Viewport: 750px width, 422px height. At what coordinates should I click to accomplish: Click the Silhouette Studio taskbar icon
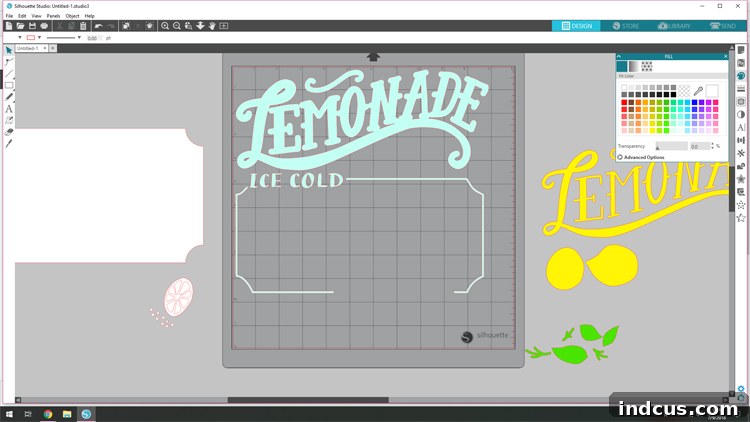(x=86, y=414)
